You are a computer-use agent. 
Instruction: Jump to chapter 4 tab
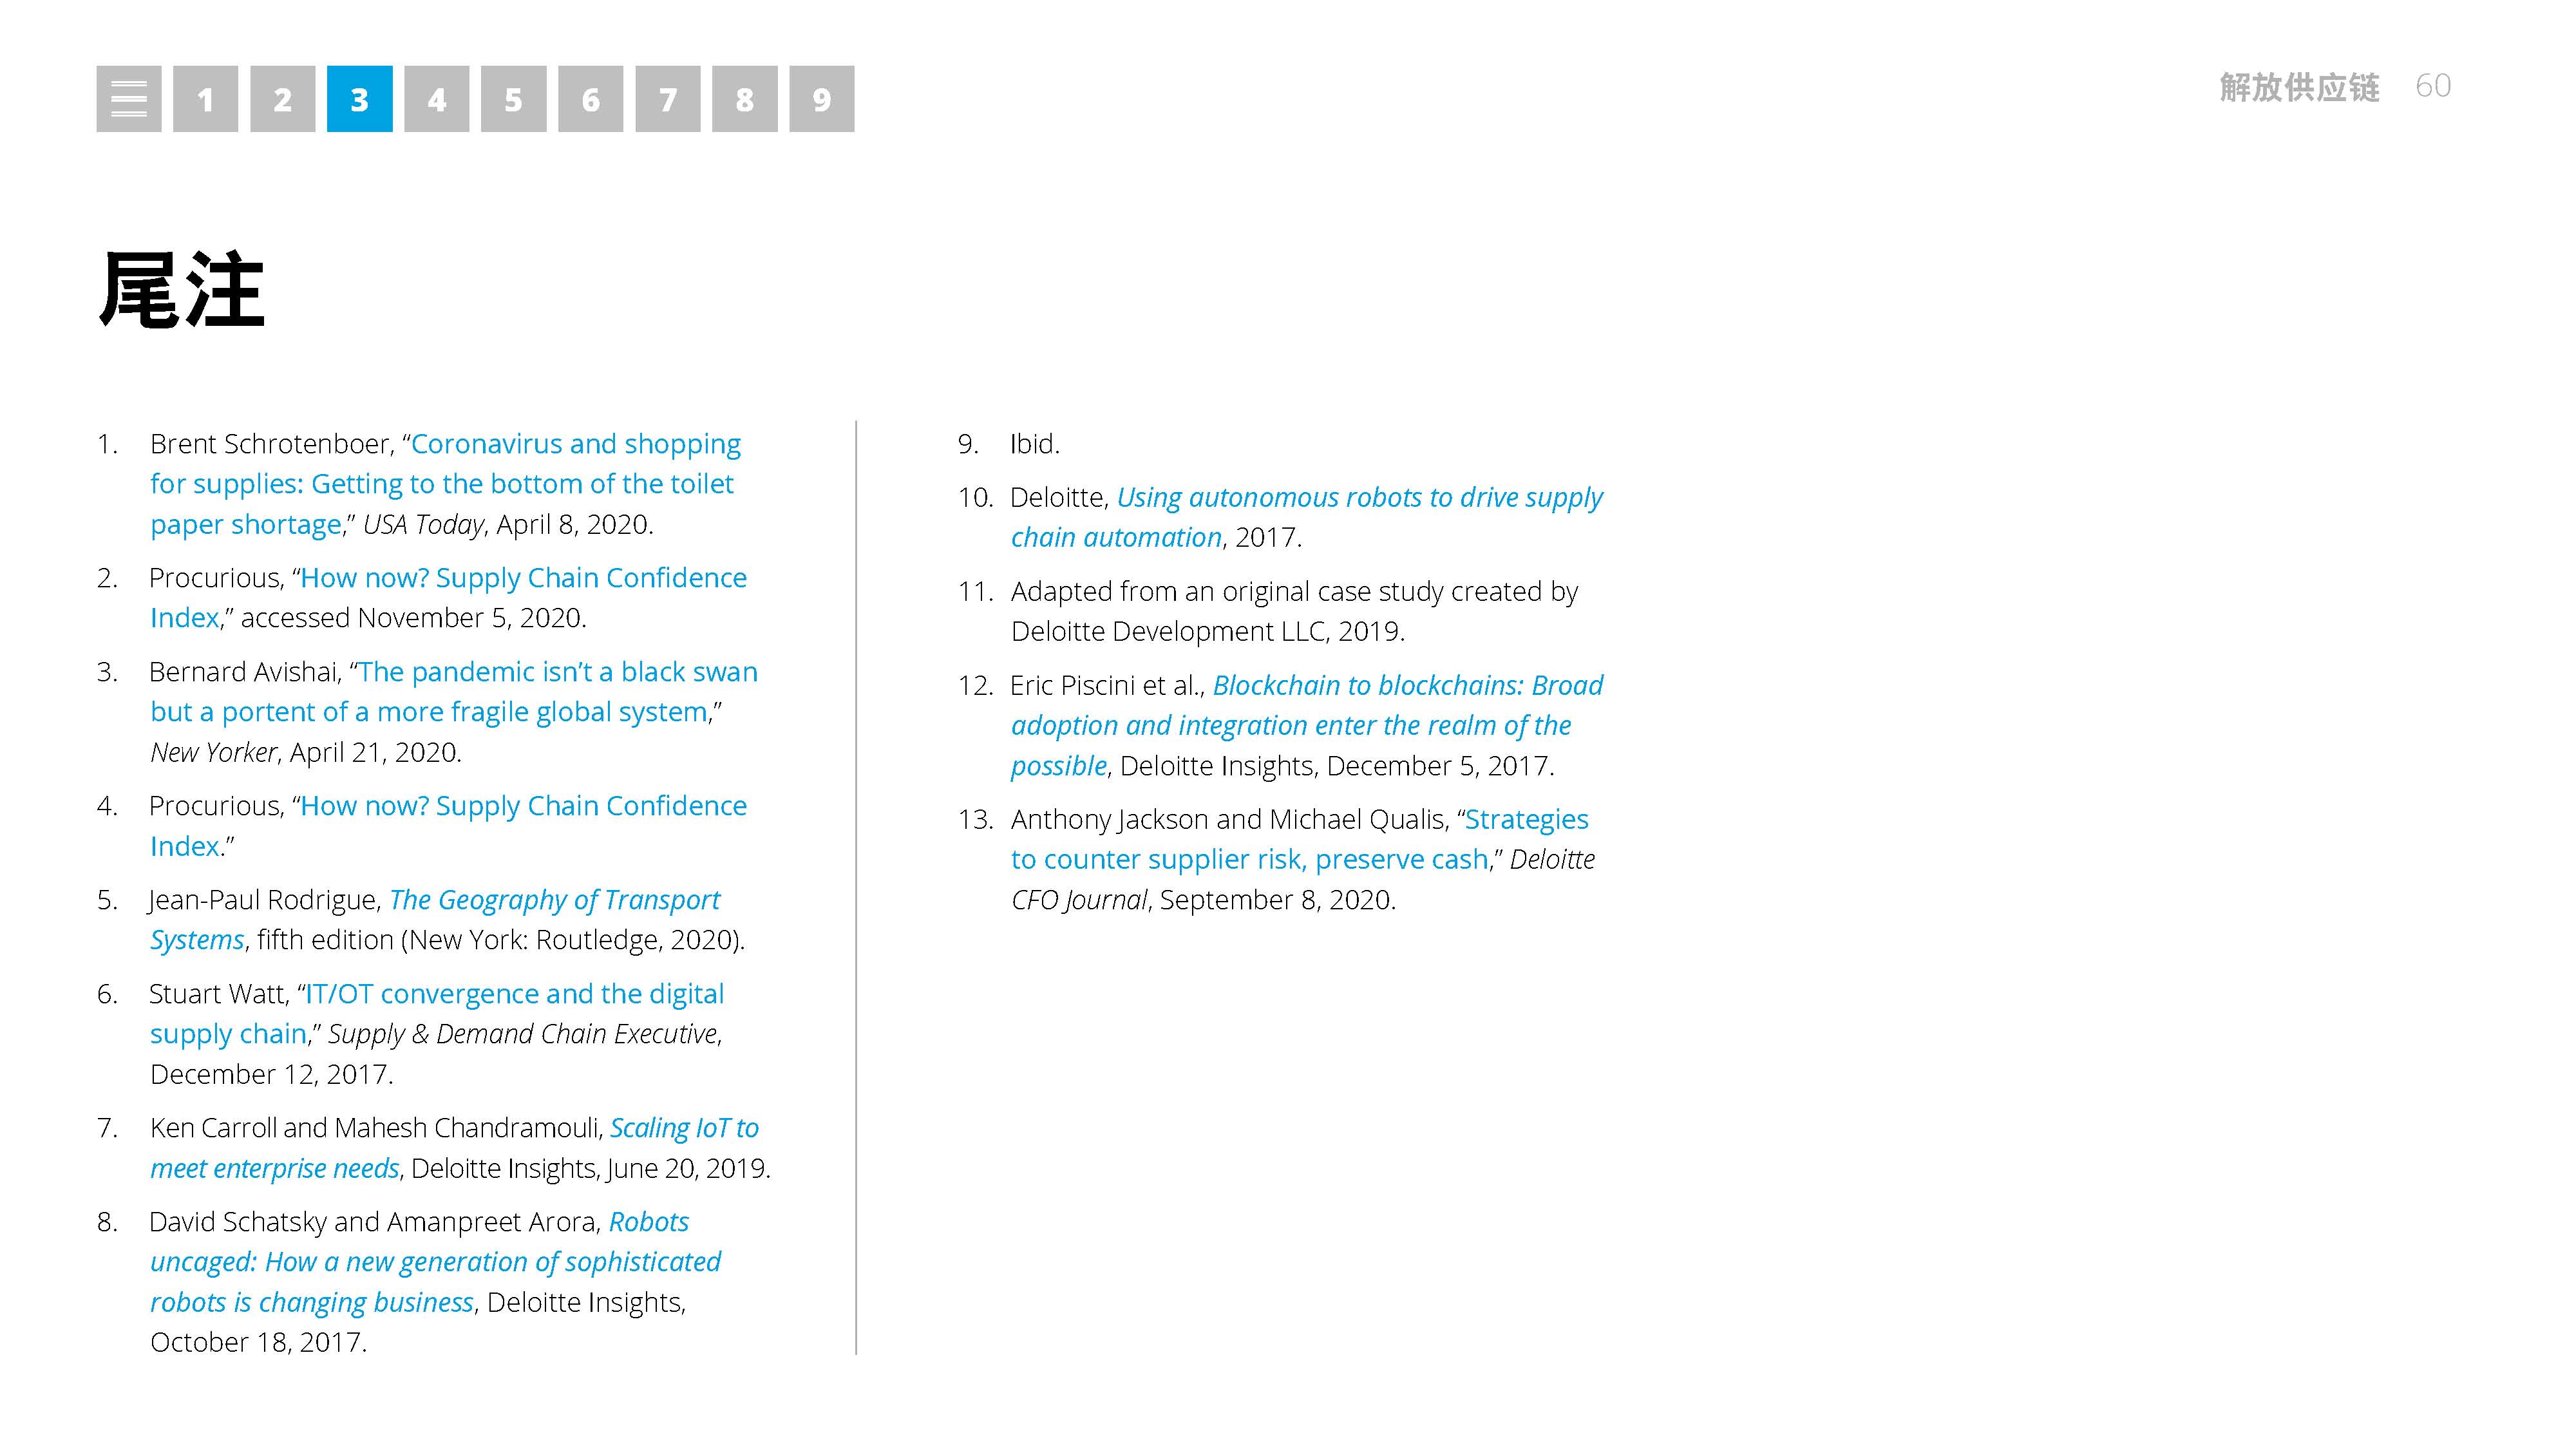(x=437, y=99)
